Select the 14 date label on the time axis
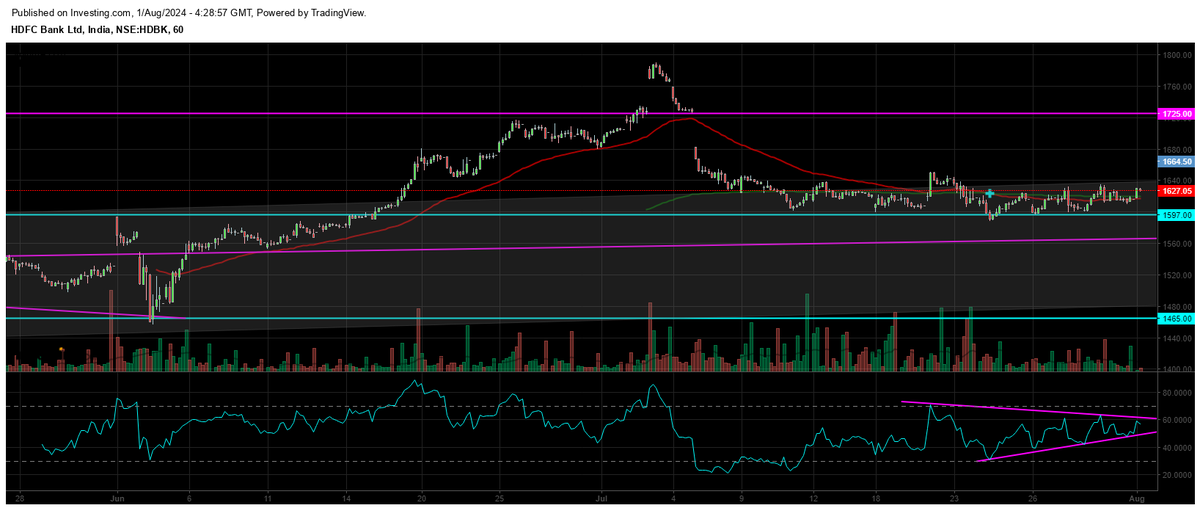The width and height of the screenshot is (1200, 508). pyautogui.click(x=346, y=496)
